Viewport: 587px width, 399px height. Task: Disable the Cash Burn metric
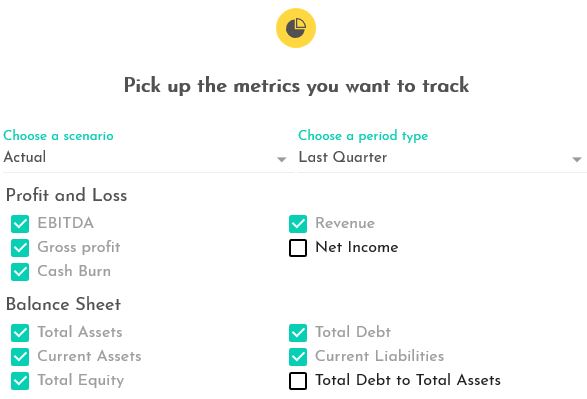(20, 272)
